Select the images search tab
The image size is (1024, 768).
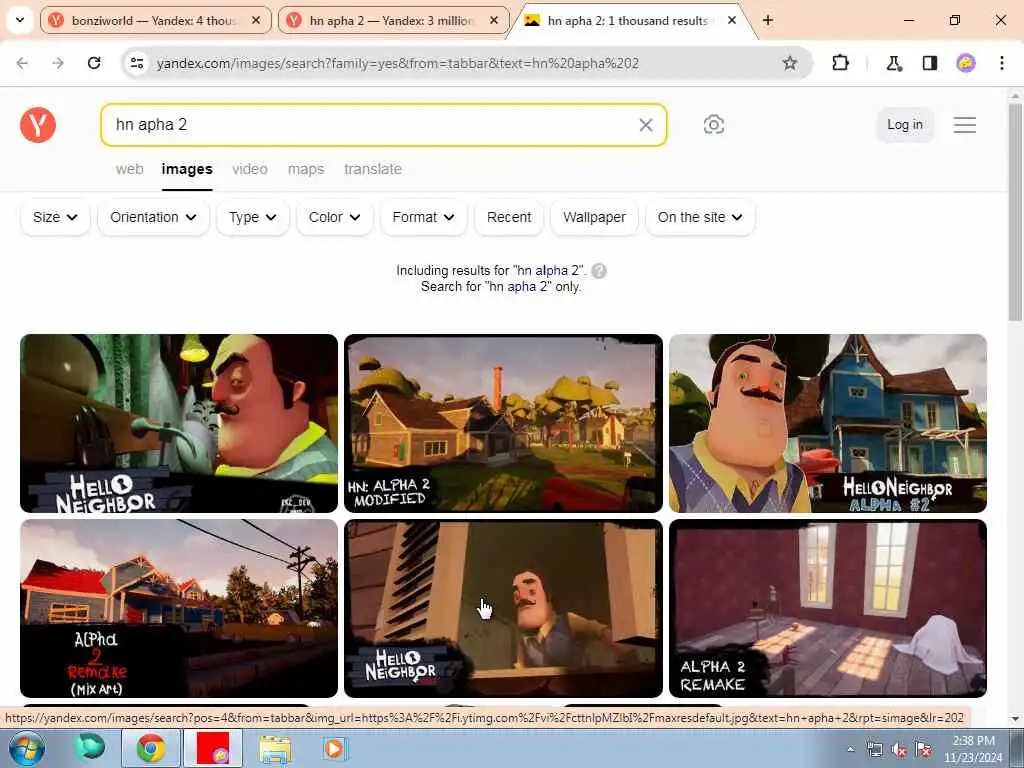pyautogui.click(x=187, y=169)
